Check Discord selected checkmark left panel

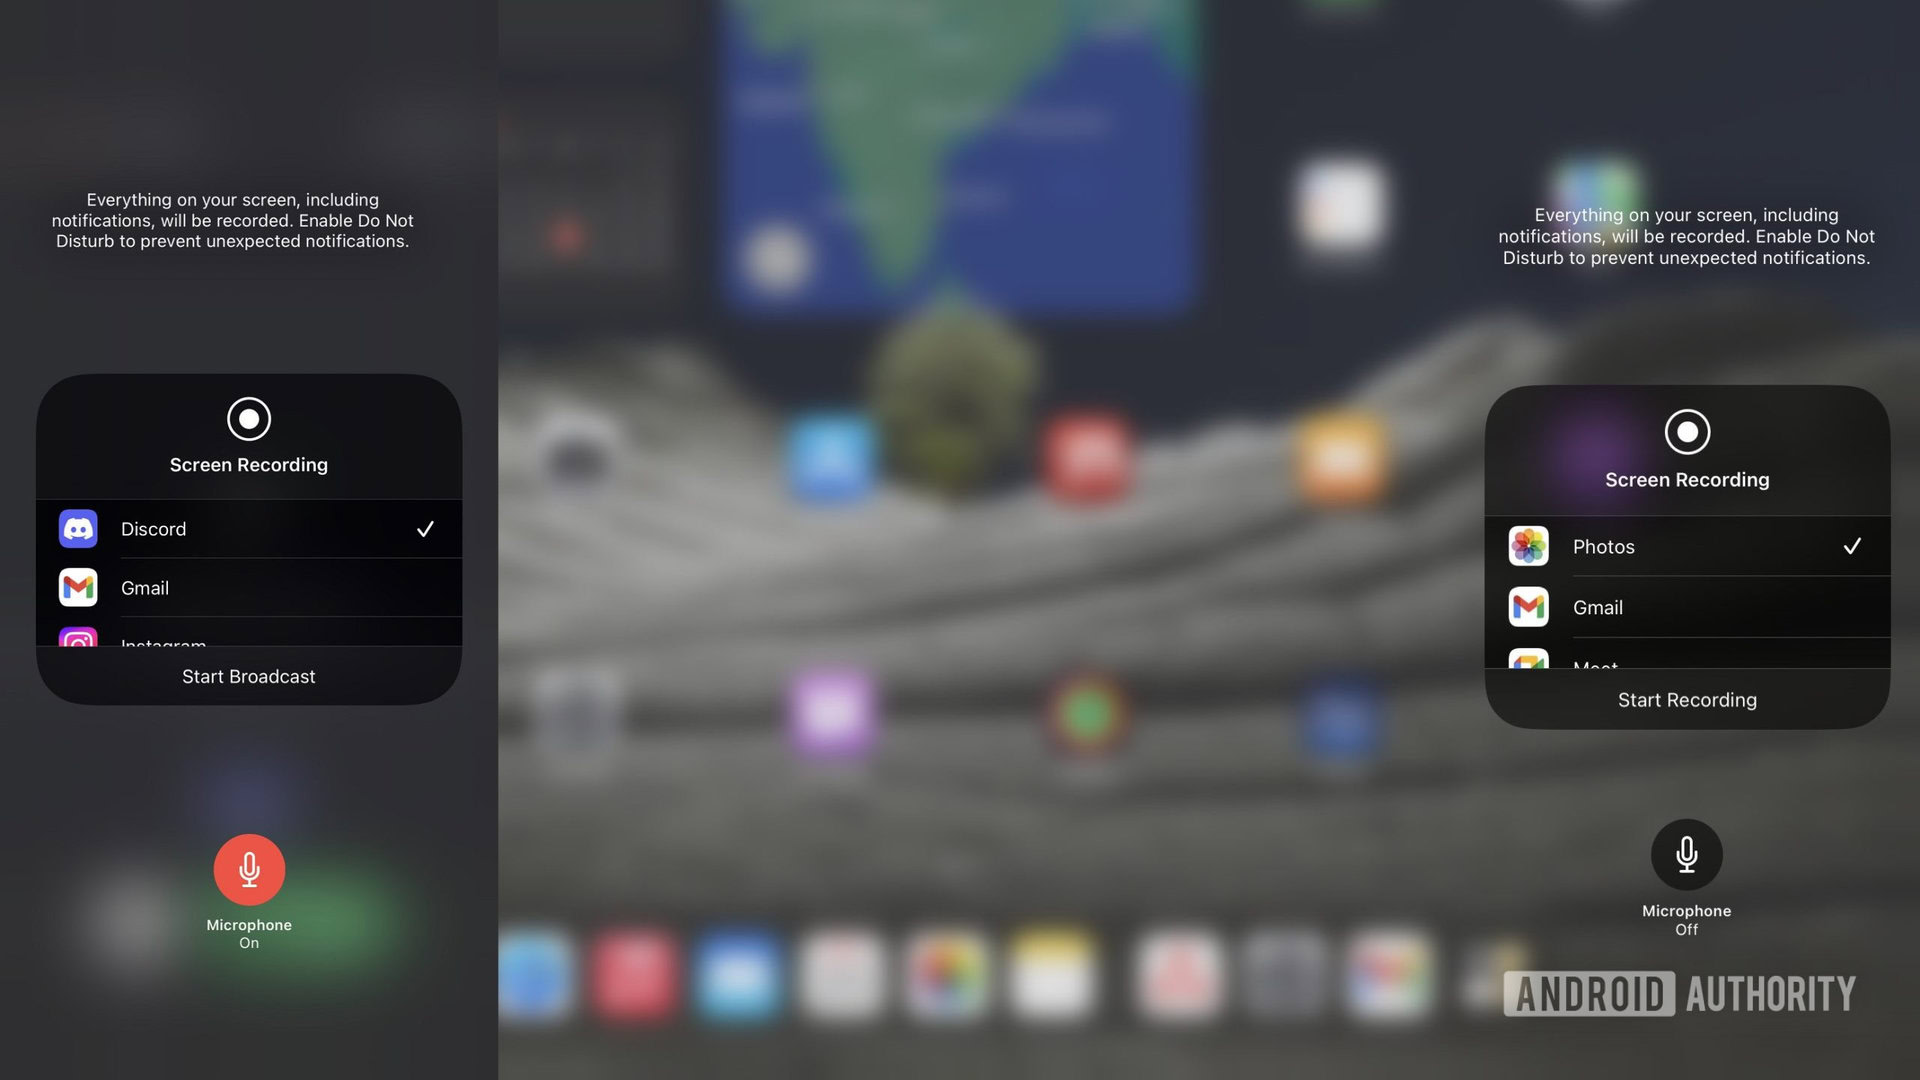(425, 529)
